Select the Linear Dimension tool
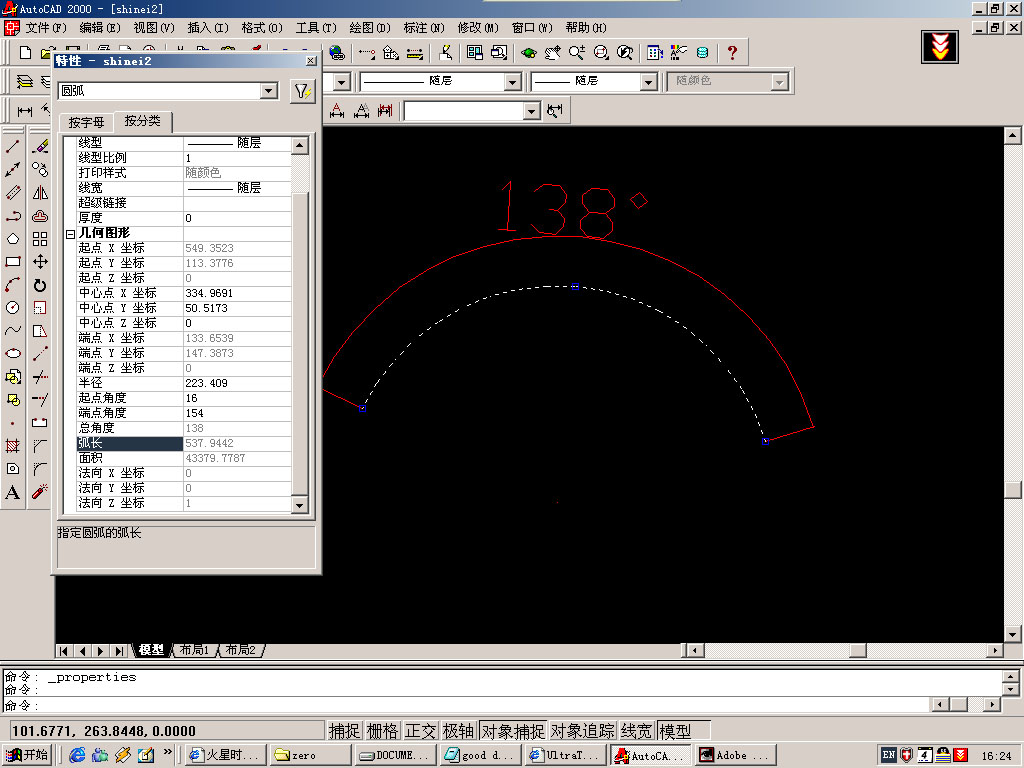The height and width of the screenshot is (768, 1024). [x=25, y=111]
